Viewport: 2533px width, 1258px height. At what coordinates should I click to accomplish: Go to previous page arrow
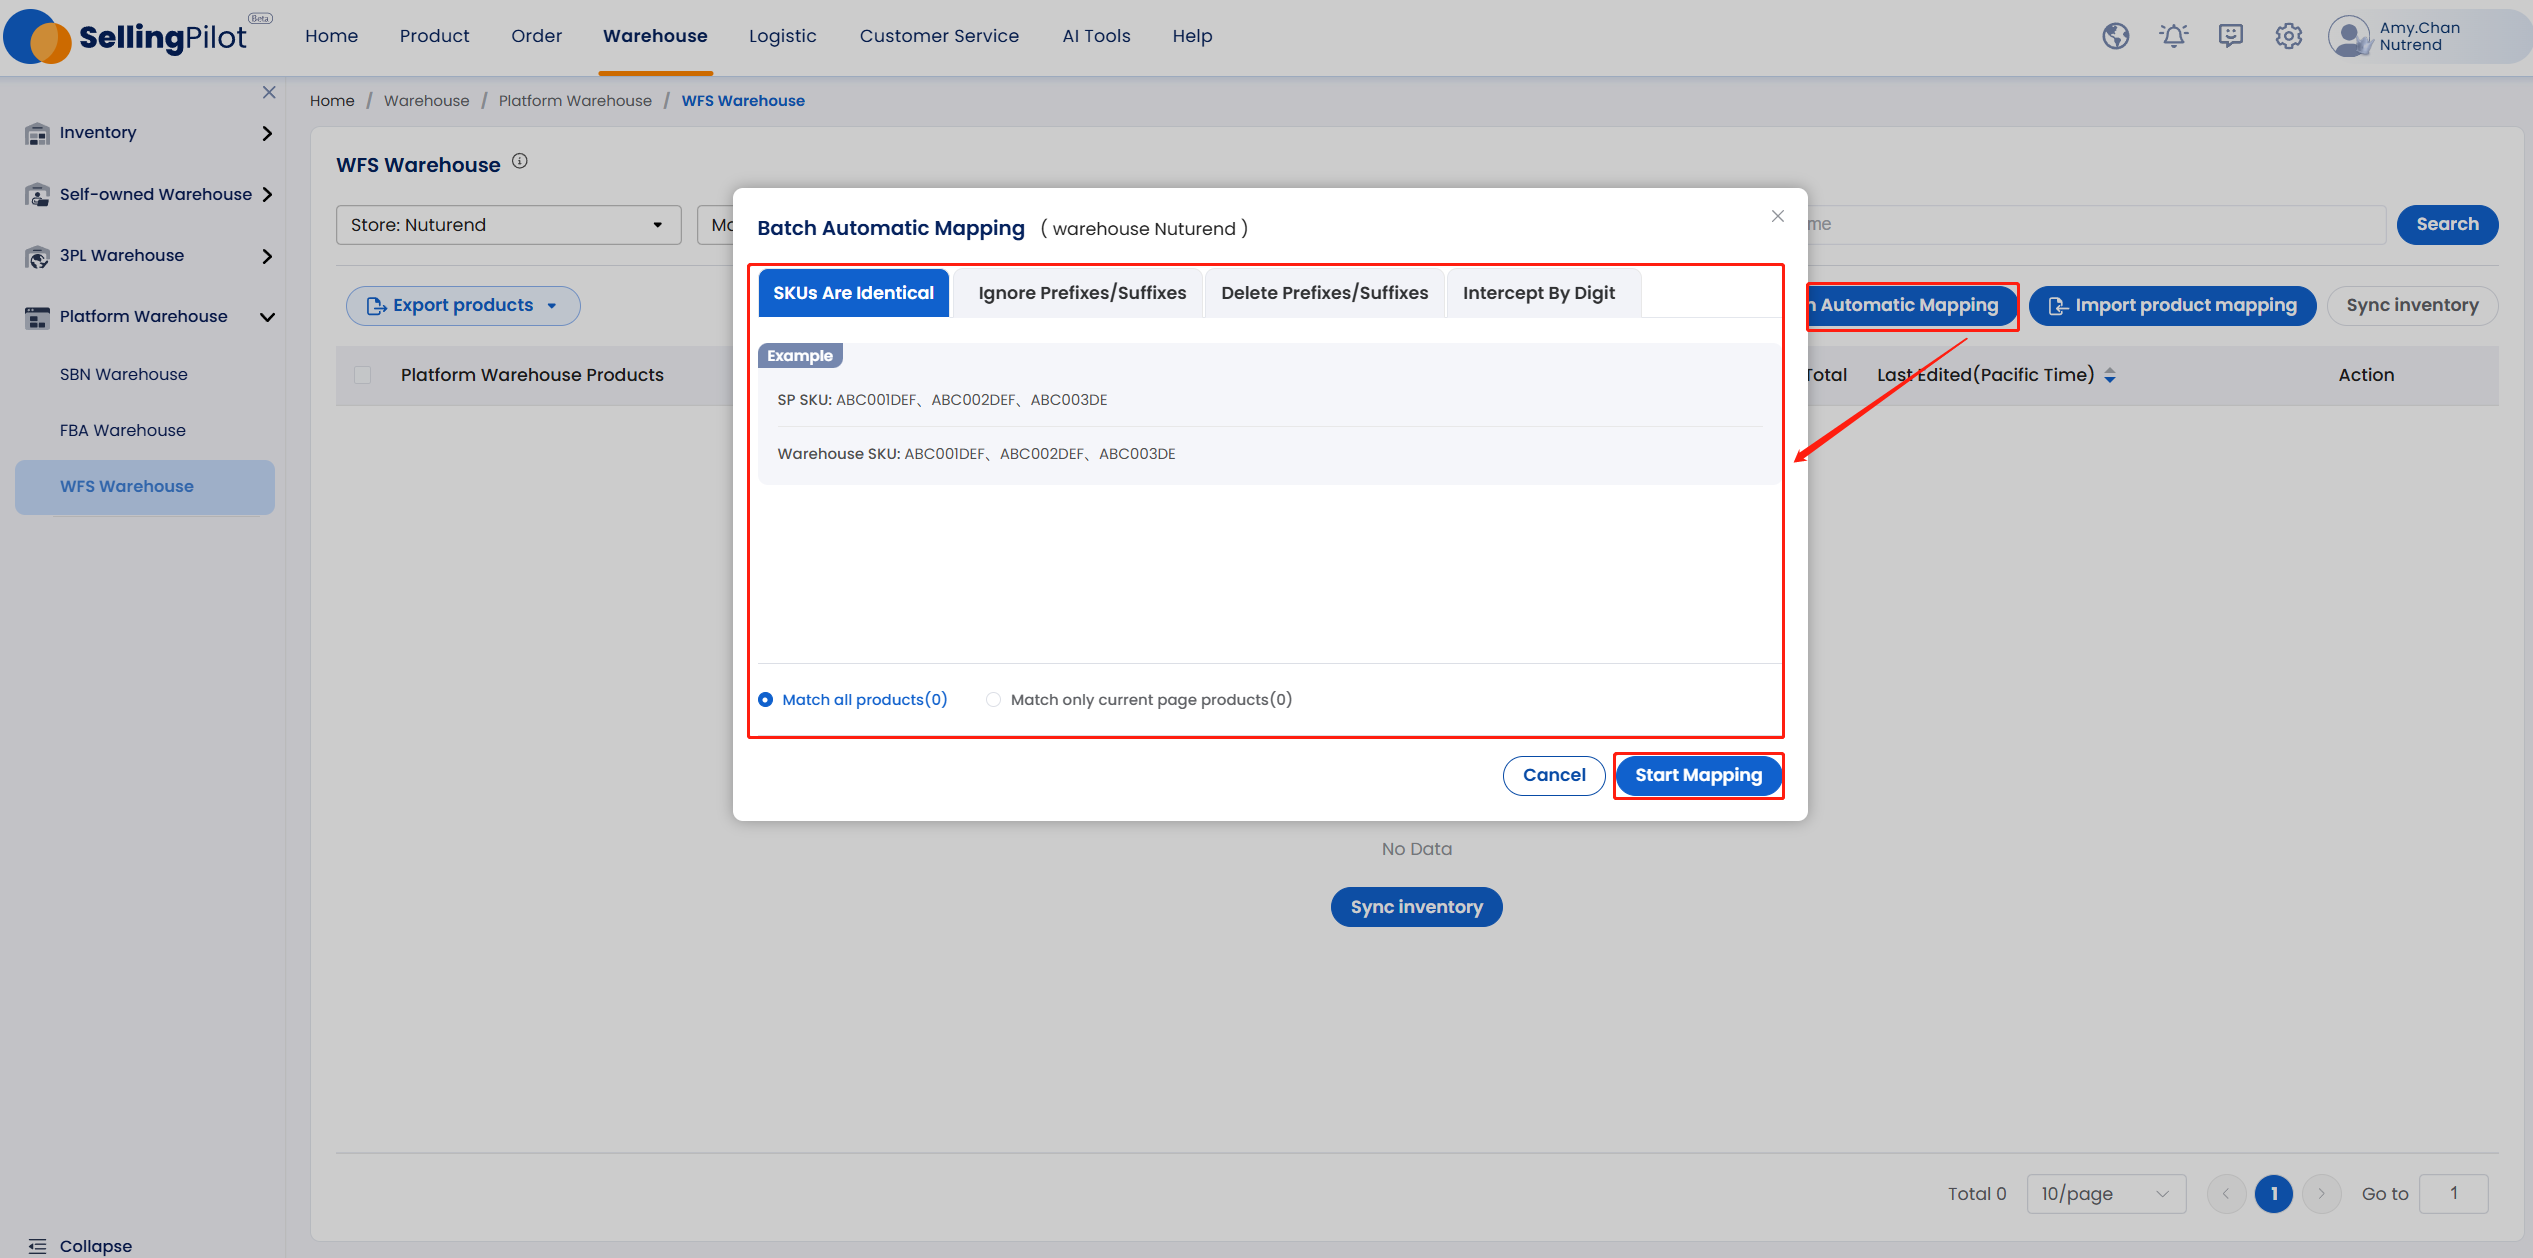click(x=2226, y=1194)
